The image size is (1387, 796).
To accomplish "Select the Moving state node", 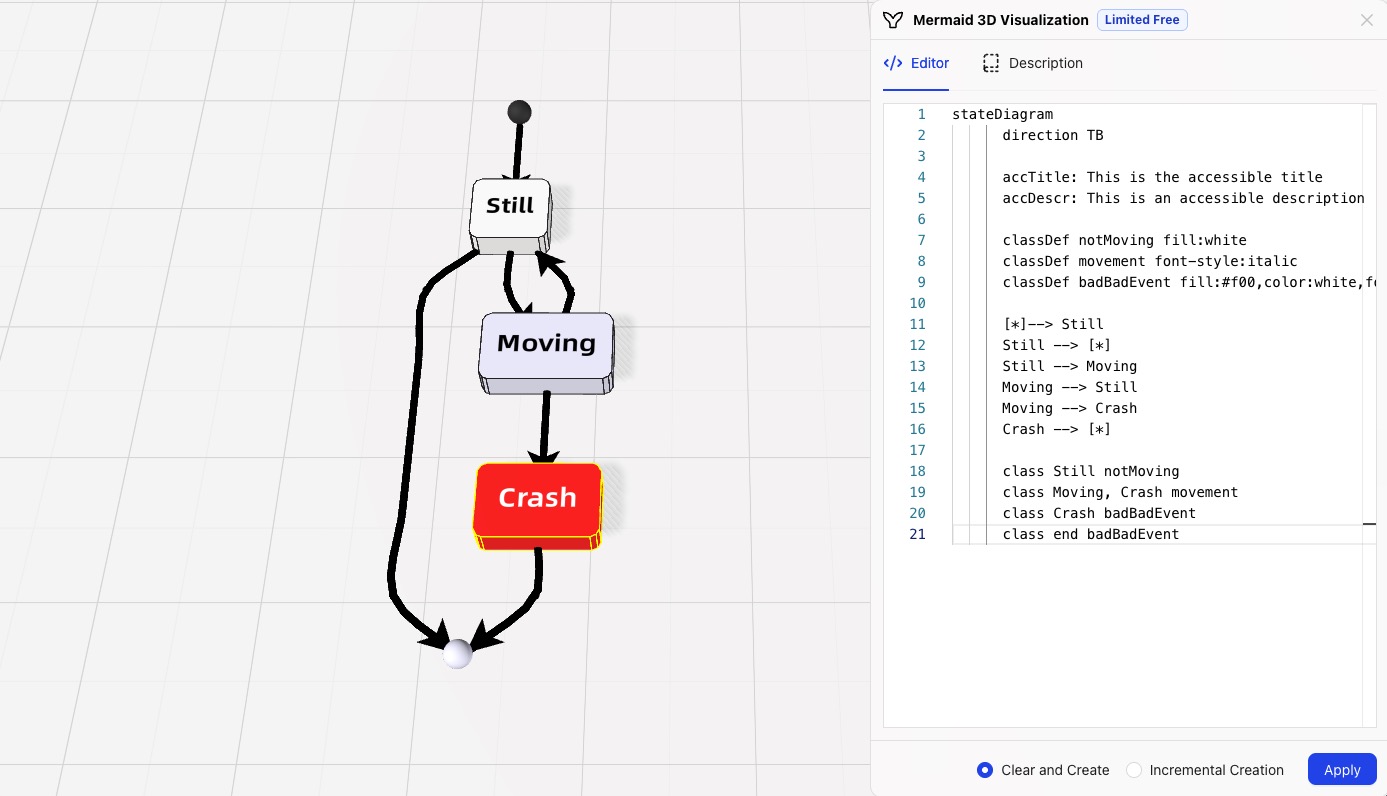I will [546, 343].
